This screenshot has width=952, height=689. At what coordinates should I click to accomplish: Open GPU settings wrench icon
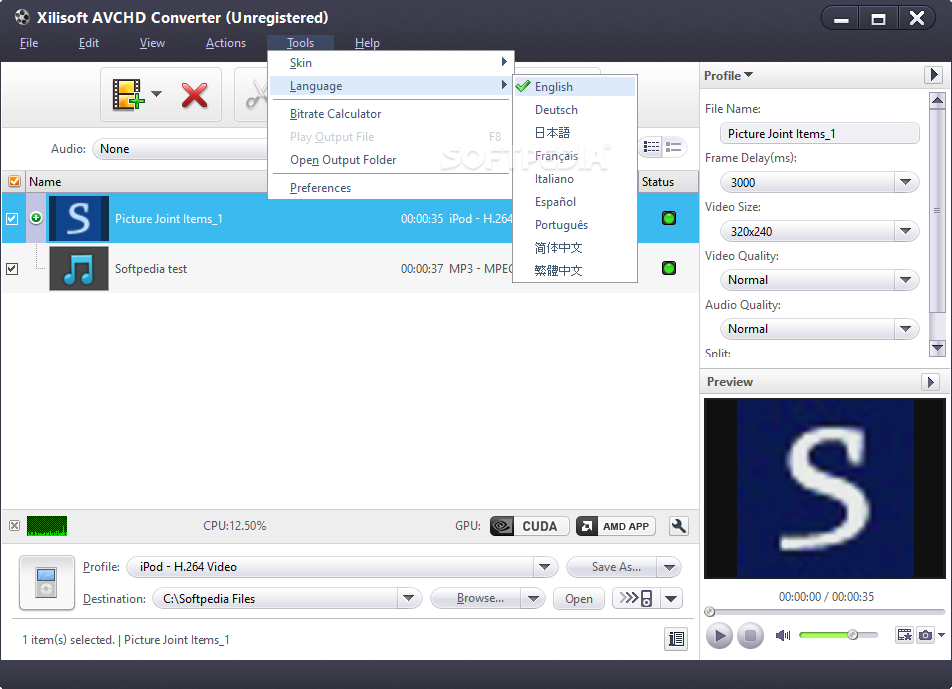click(x=679, y=526)
